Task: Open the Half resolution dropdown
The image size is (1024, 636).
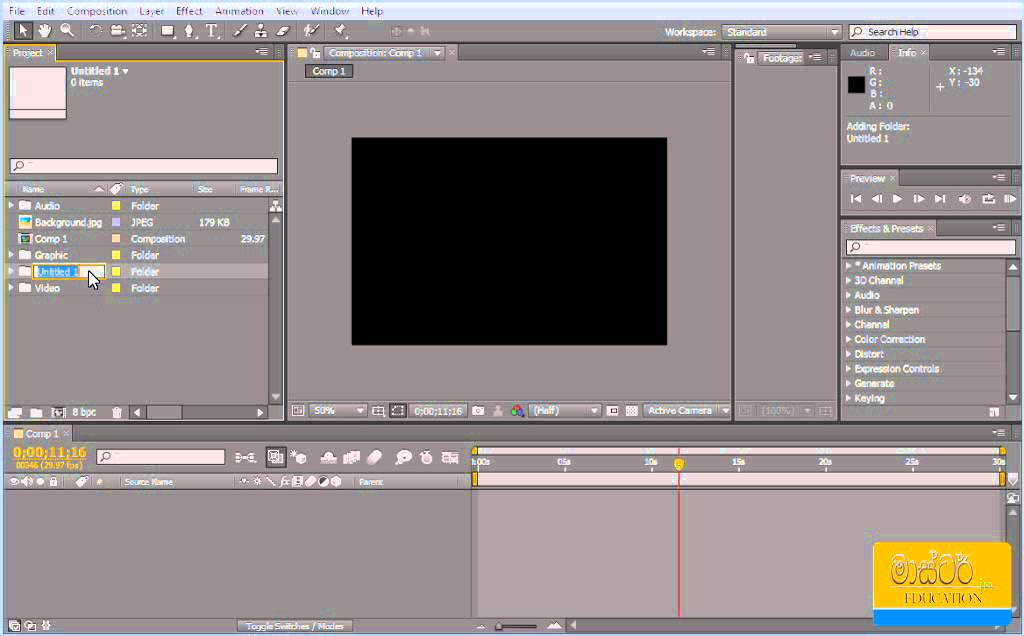Action: [x=564, y=411]
